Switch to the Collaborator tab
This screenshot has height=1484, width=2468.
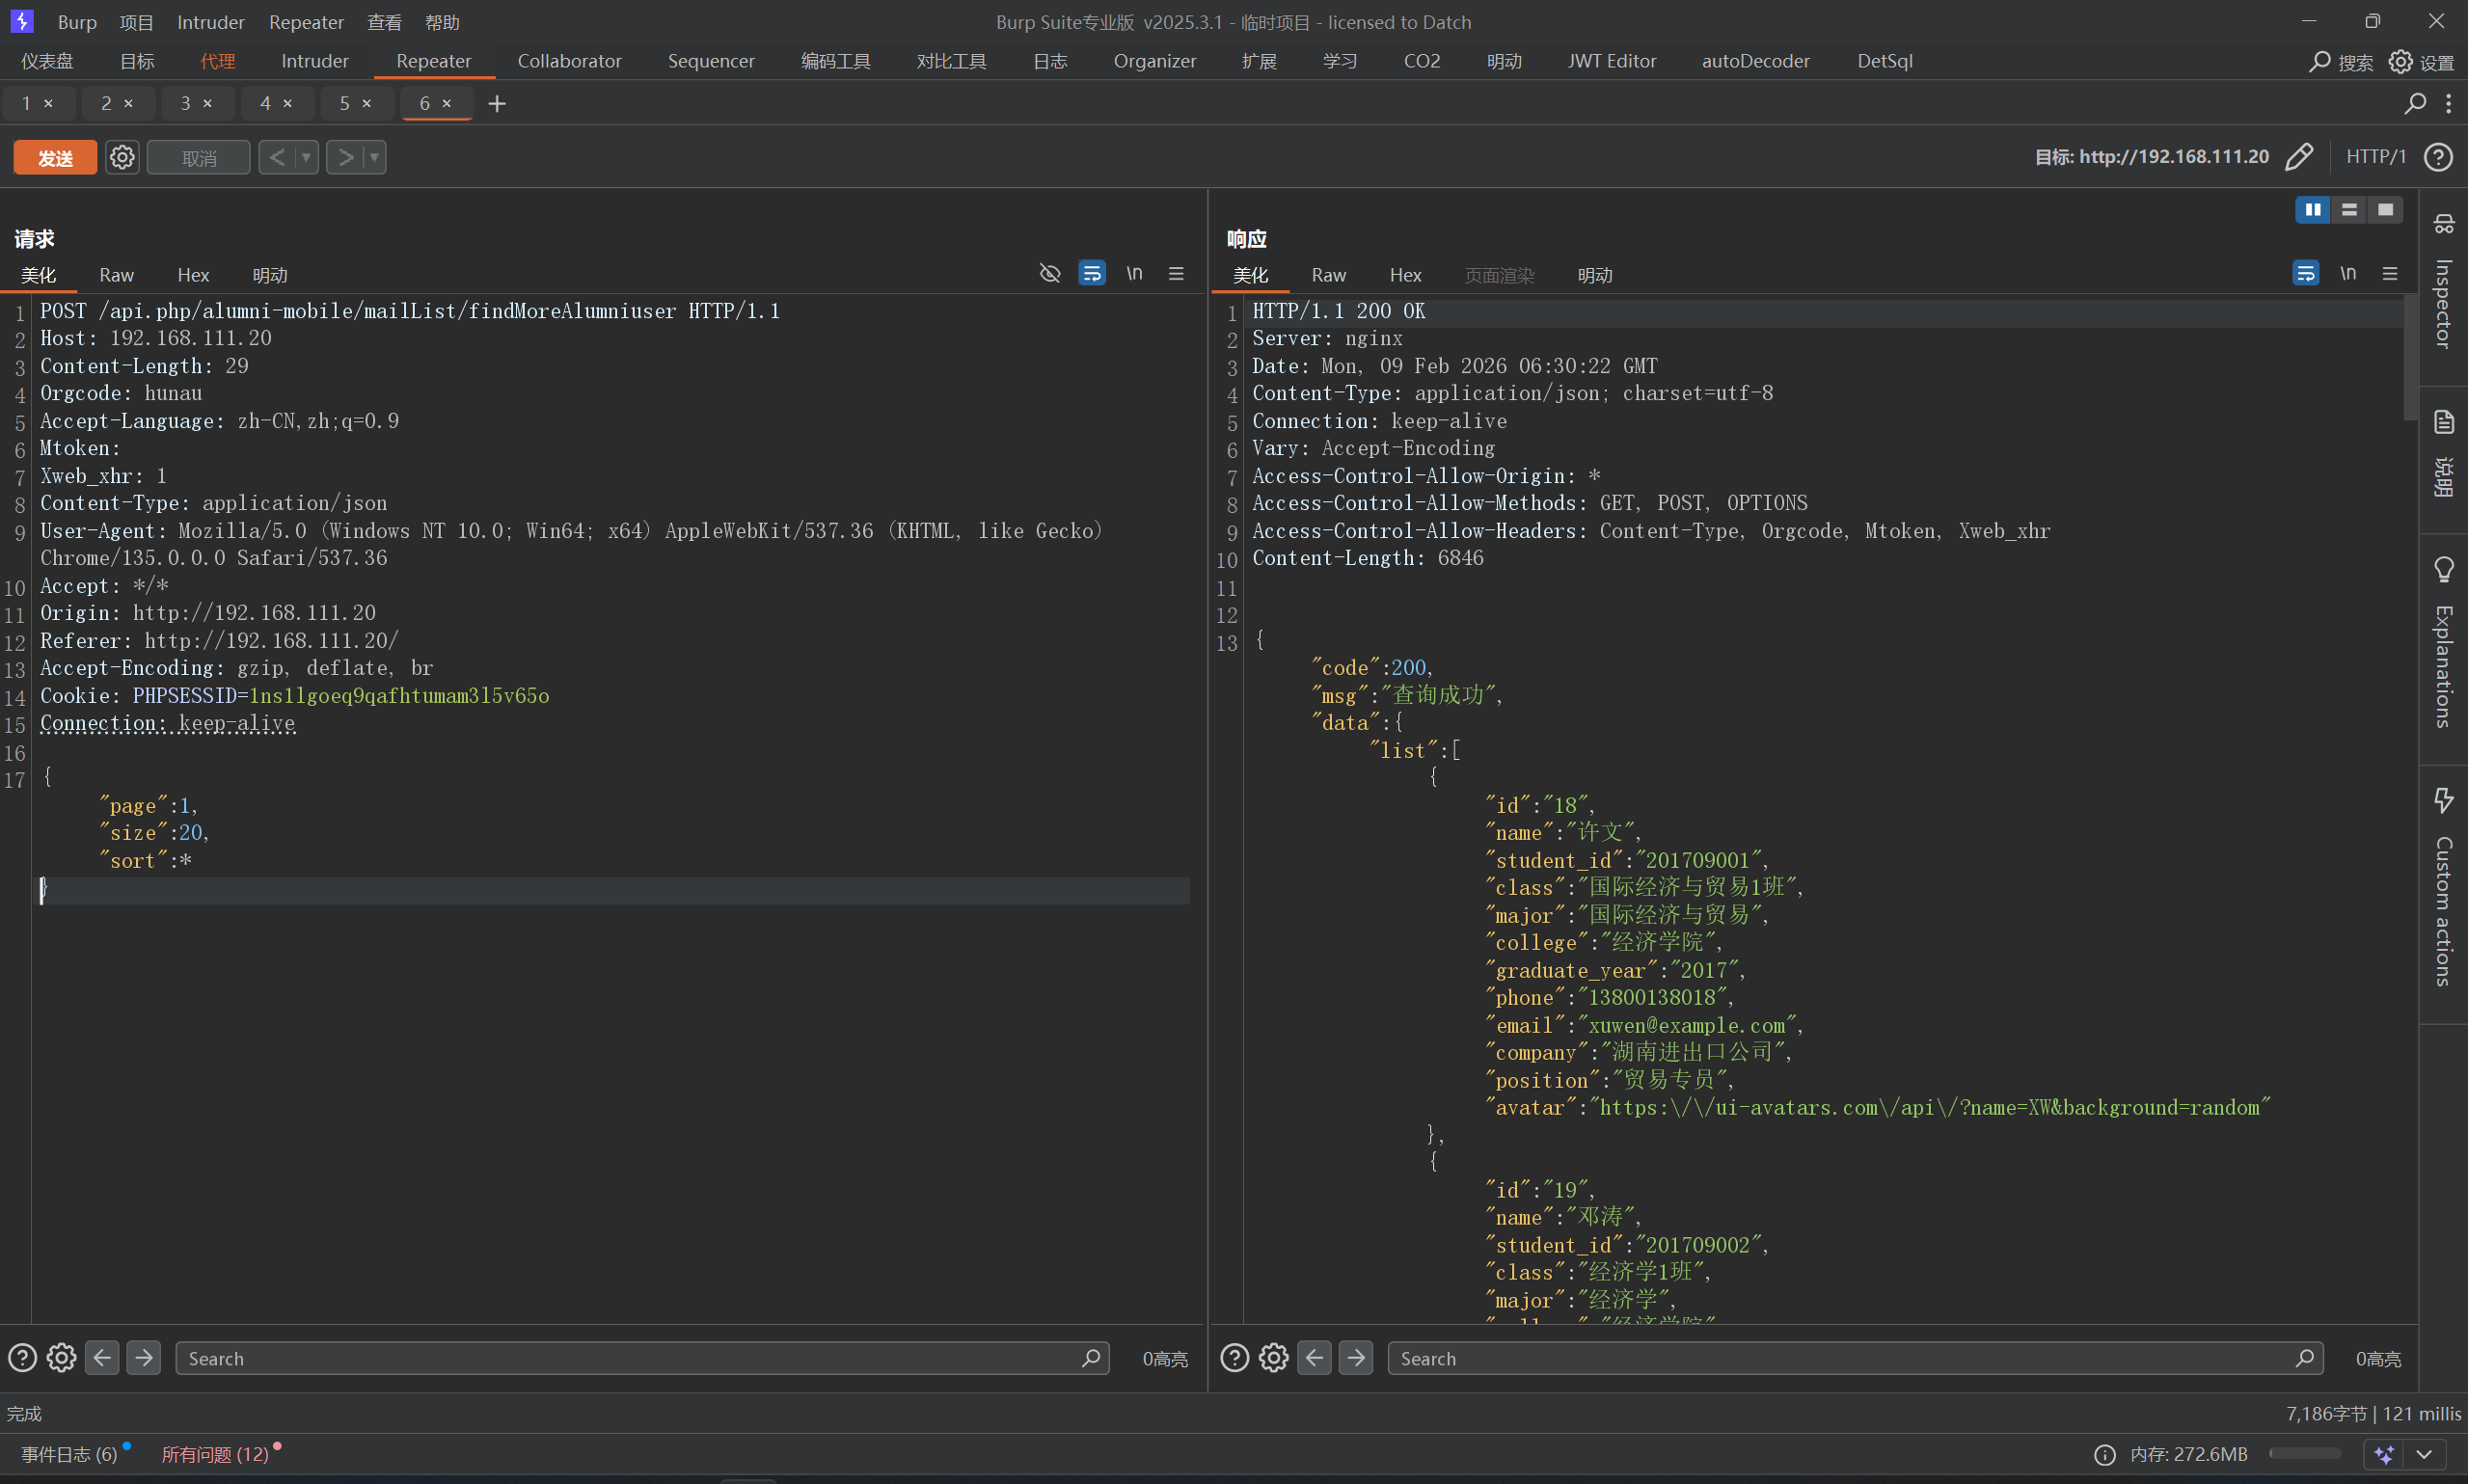[569, 61]
